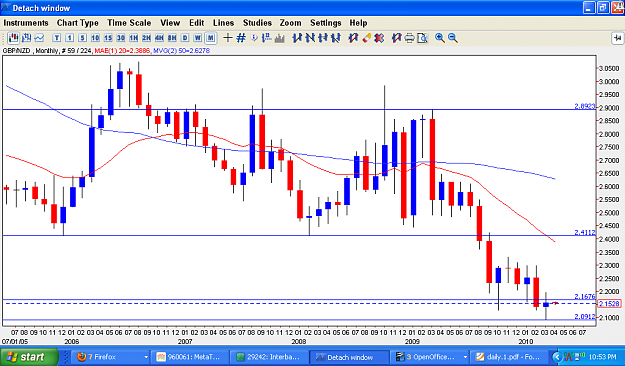The width and height of the screenshot is (625, 366).
Task: Click the line edit tool with red stroke
Action: pos(353,38)
